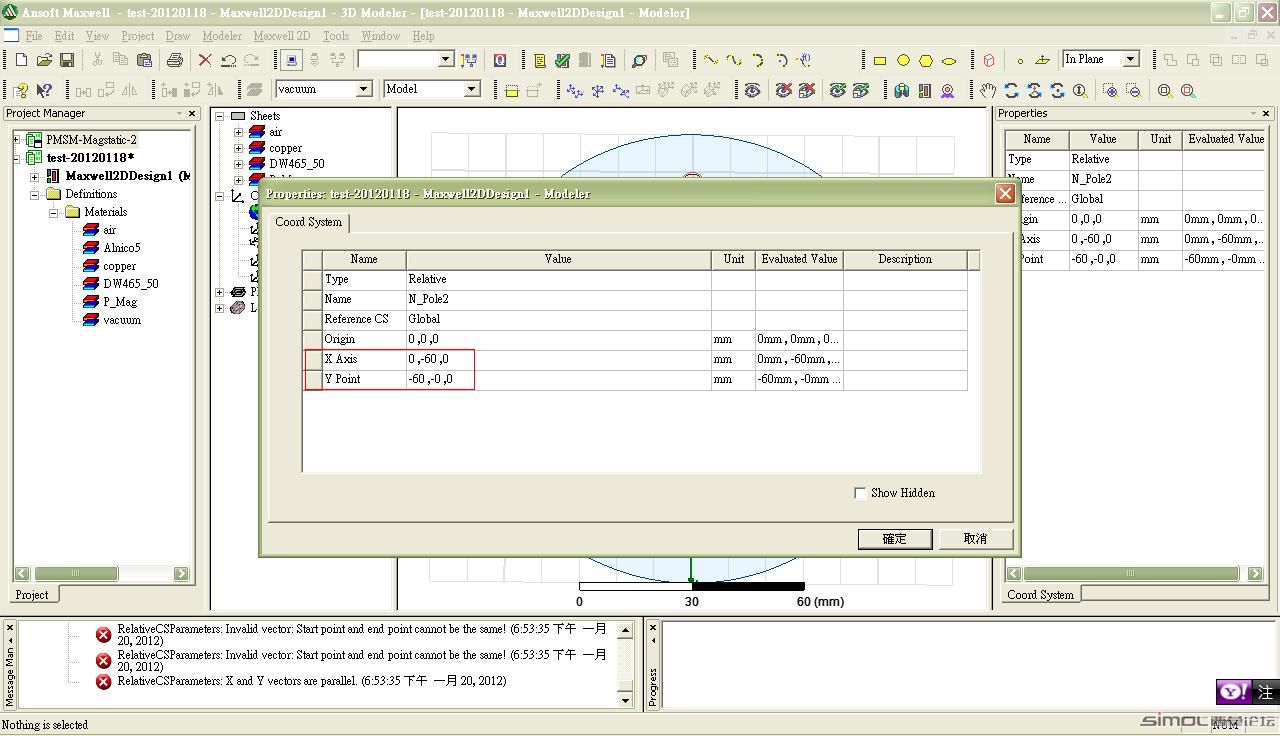Click the Yahoo input method tray icon
Image resolution: width=1284 pixels, height=736 pixels.
click(1232, 692)
